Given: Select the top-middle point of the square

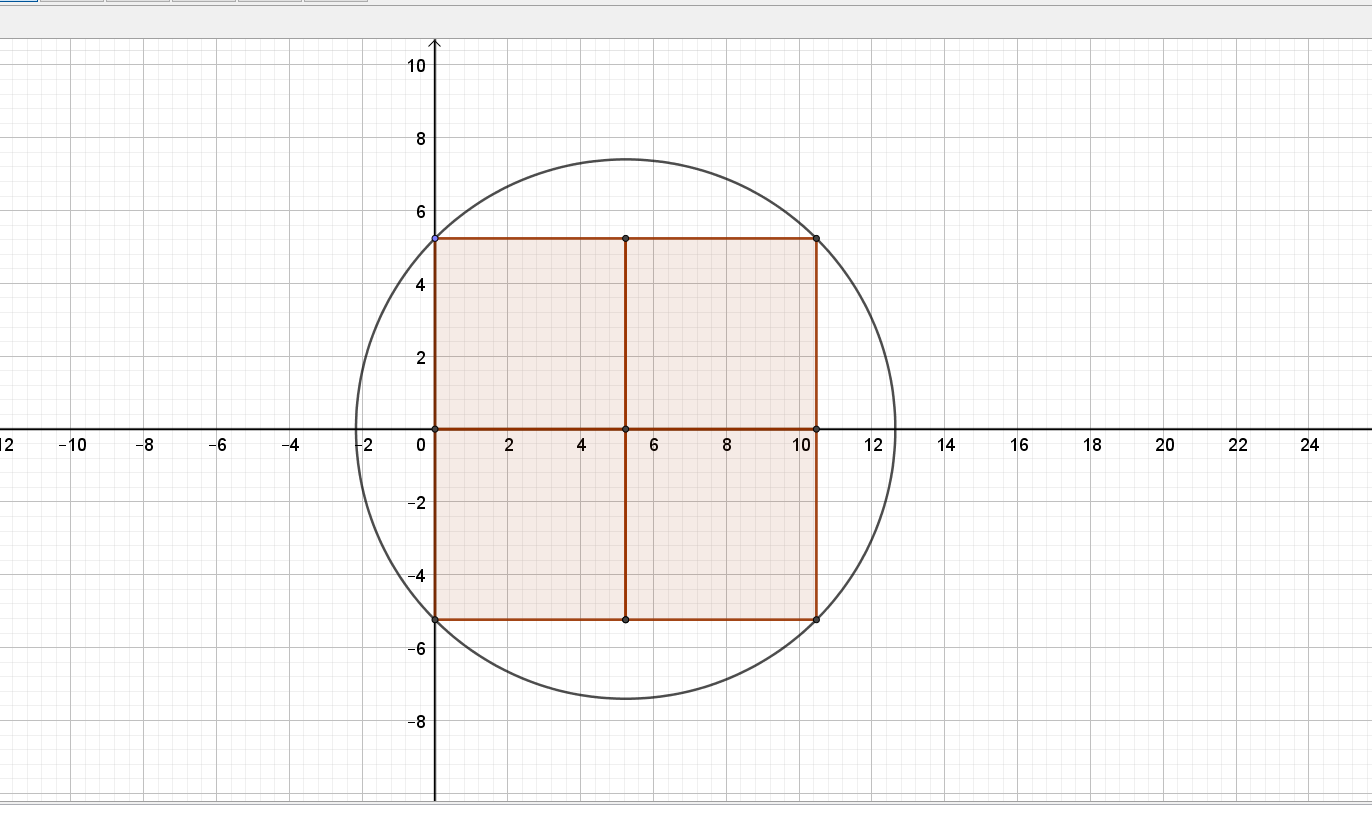Looking at the screenshot, I should click(626, 238).
